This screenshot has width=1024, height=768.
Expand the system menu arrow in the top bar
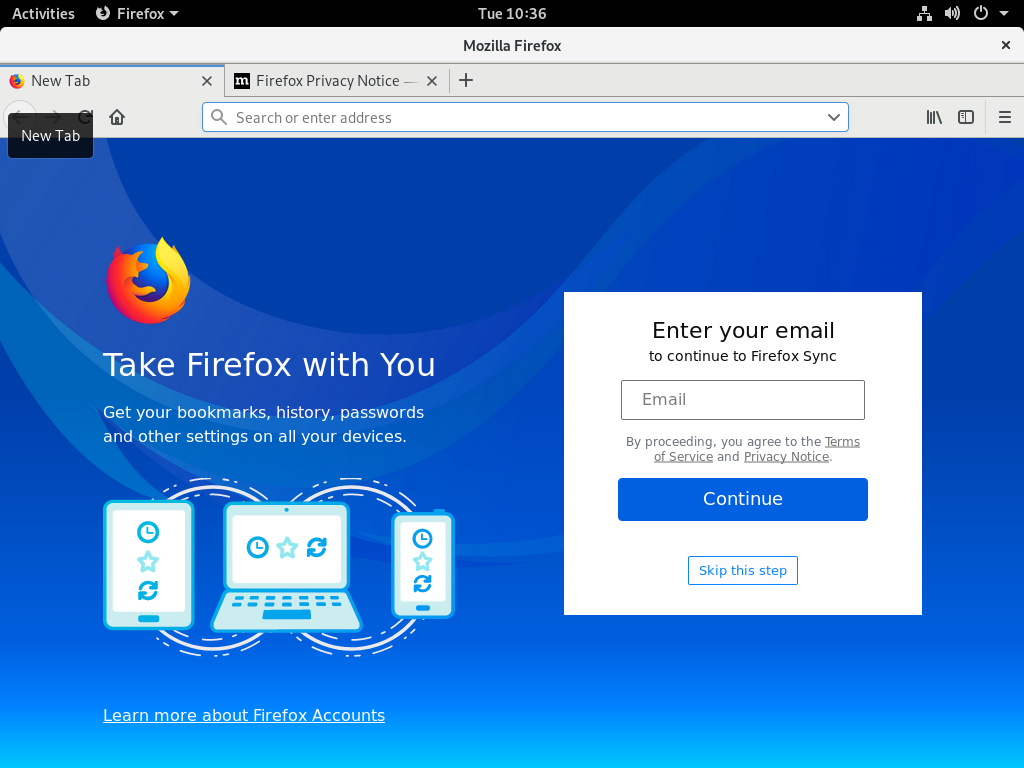(1004, 13)
